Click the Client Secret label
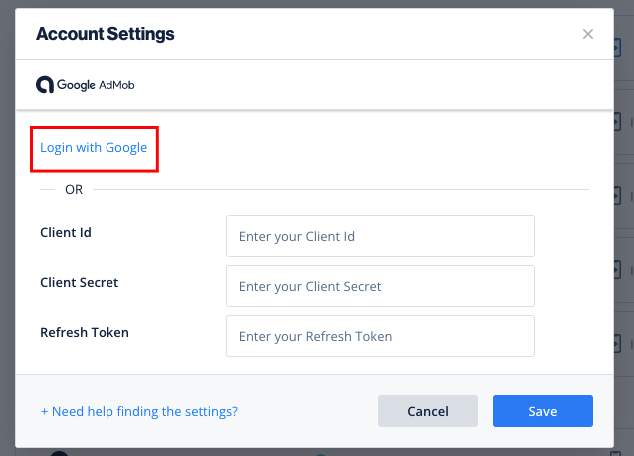The height and width of the screenshot is (456, 634). click(x=79, y=282)
